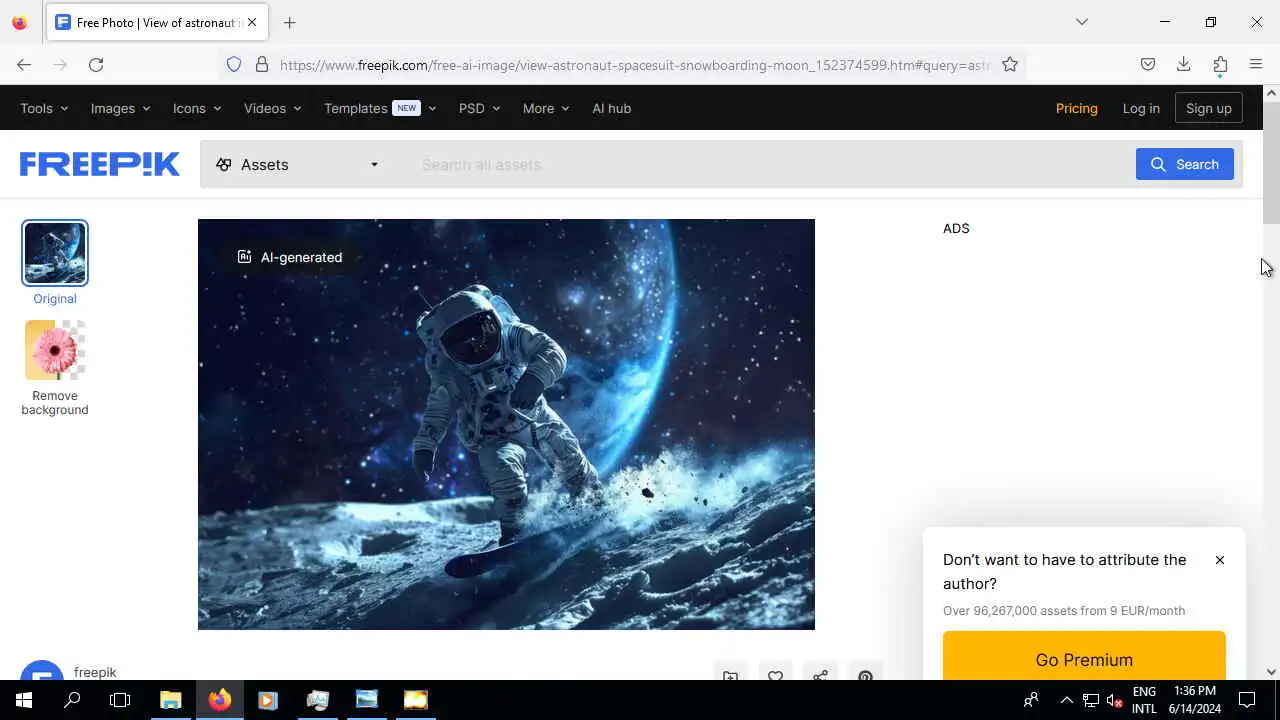Open Windows taskbar search

point(72,700)
